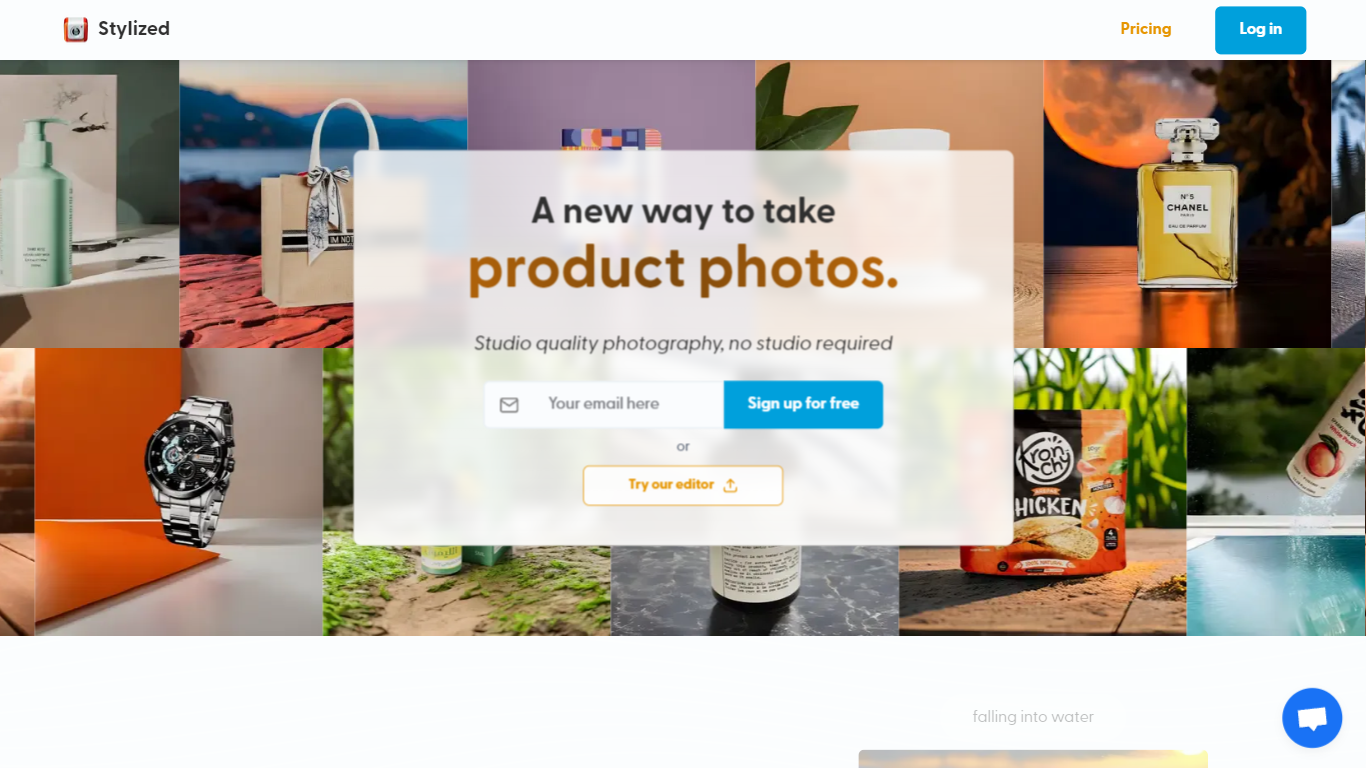
Task: Click the upload icon on Try our editor
Action: [x=730, y=485]
